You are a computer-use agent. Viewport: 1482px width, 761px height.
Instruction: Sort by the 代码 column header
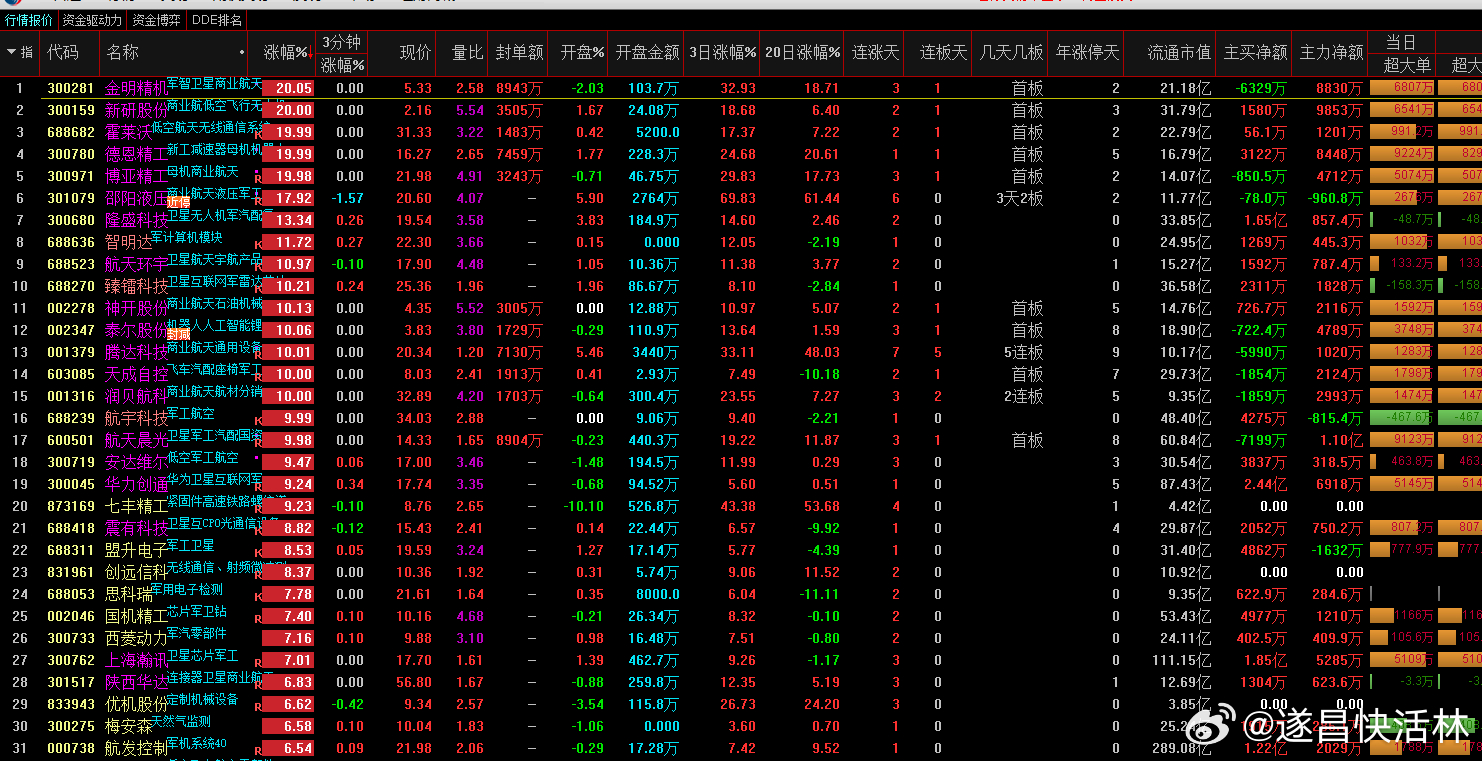click(63, 52)
